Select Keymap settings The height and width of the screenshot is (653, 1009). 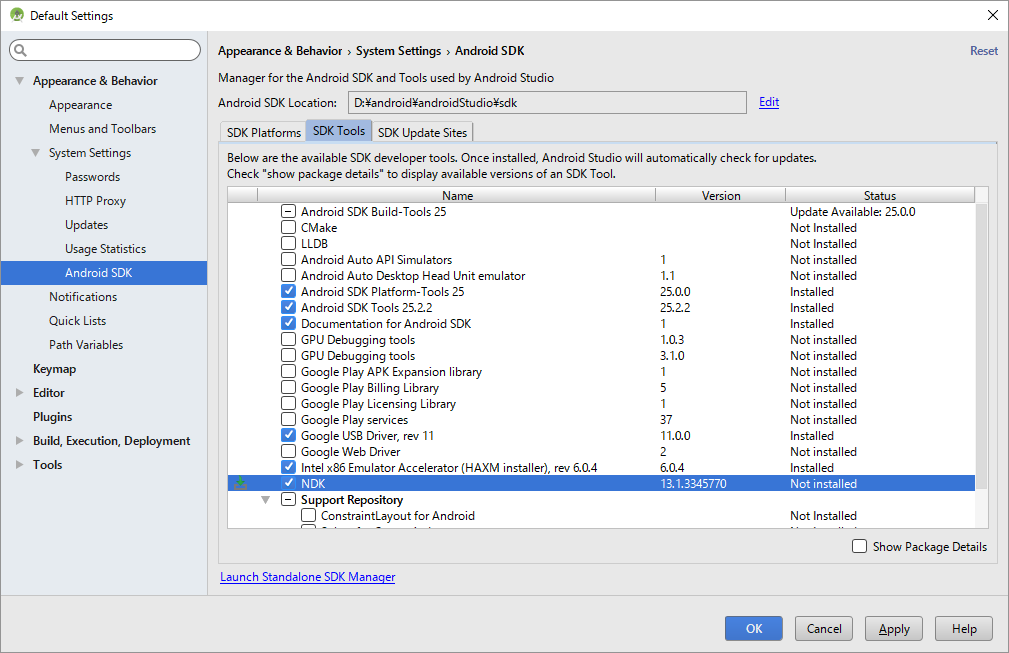click(55, 369)
